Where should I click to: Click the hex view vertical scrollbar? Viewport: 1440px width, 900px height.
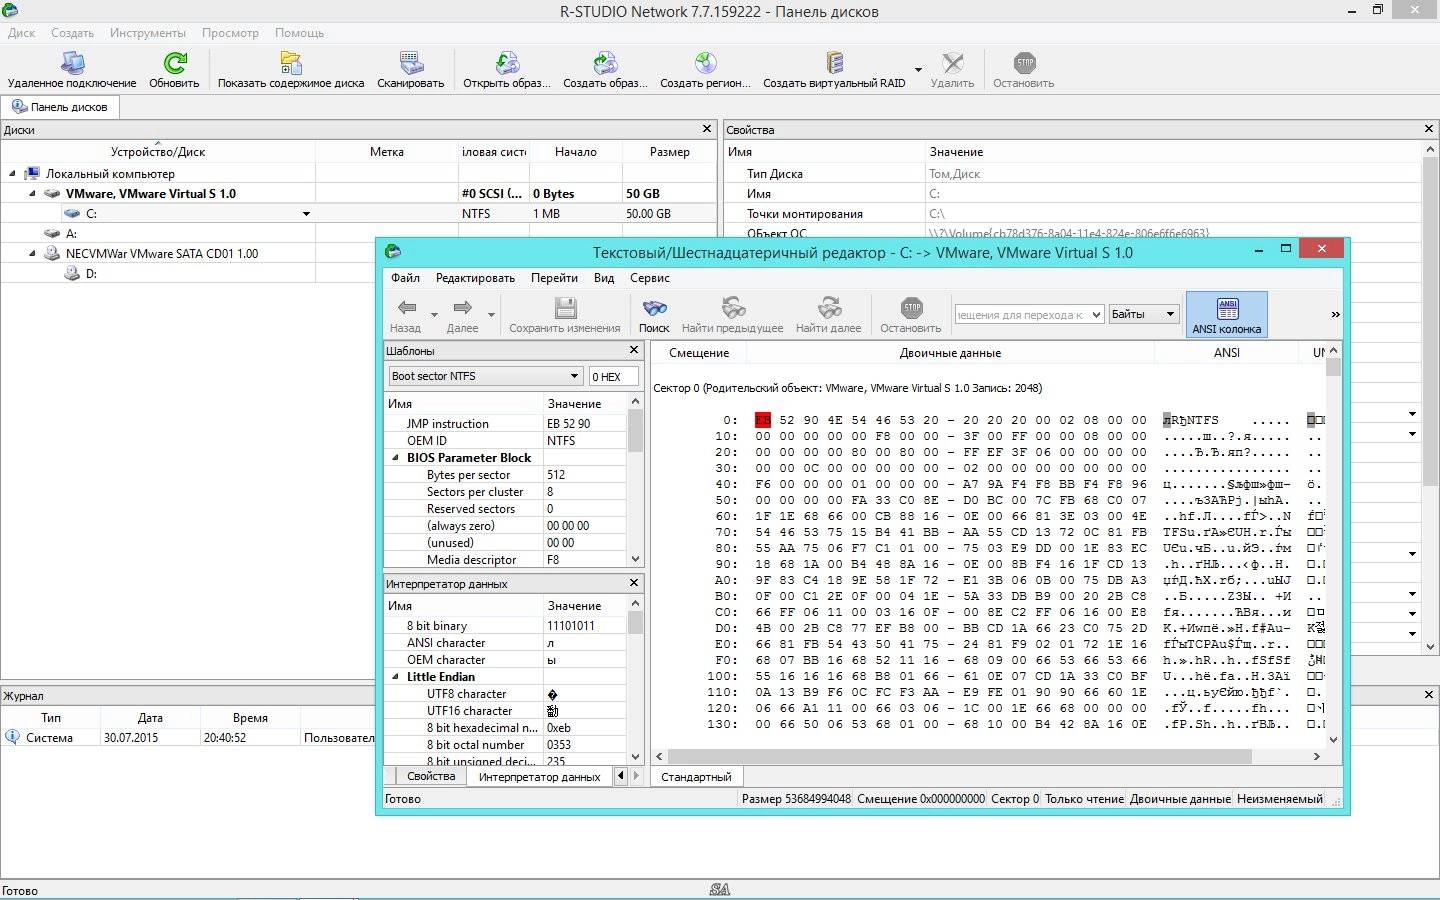(1333, 367)
